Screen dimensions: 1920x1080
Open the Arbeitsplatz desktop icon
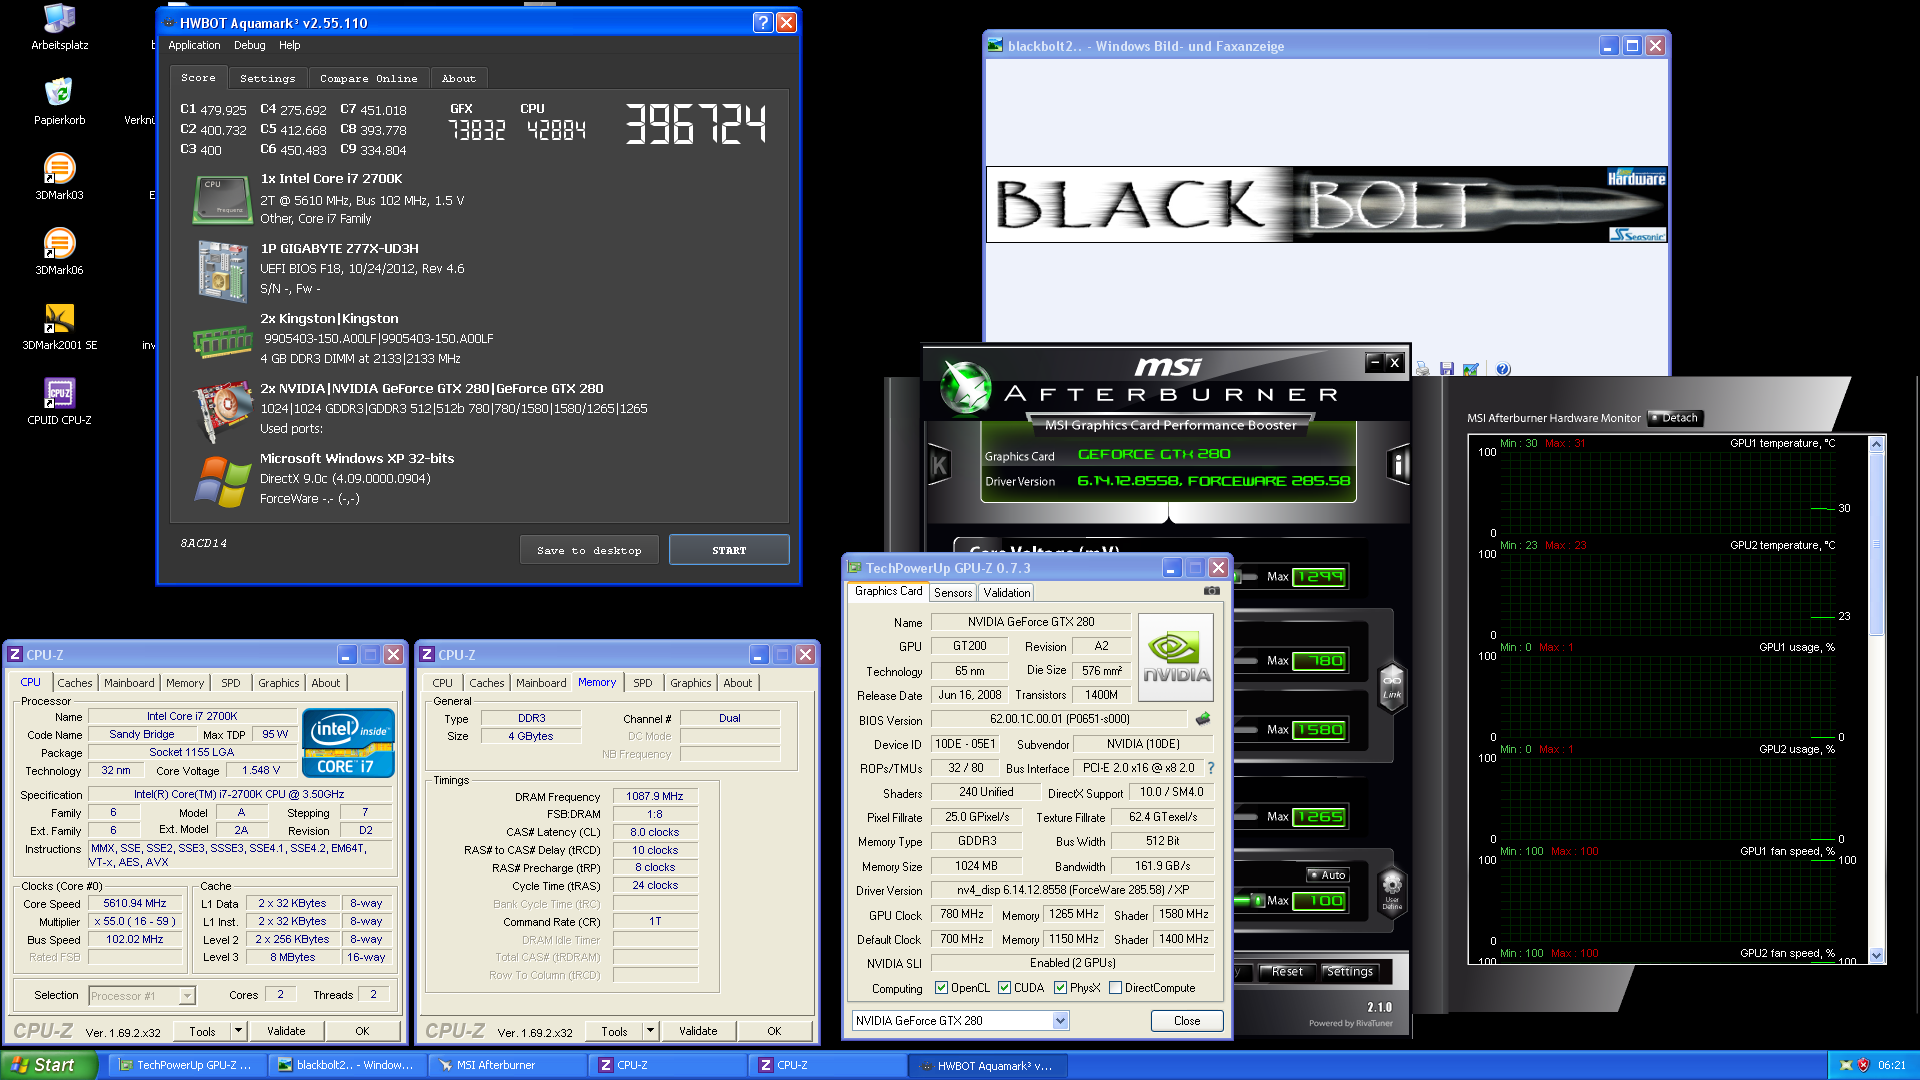(59, 27)
